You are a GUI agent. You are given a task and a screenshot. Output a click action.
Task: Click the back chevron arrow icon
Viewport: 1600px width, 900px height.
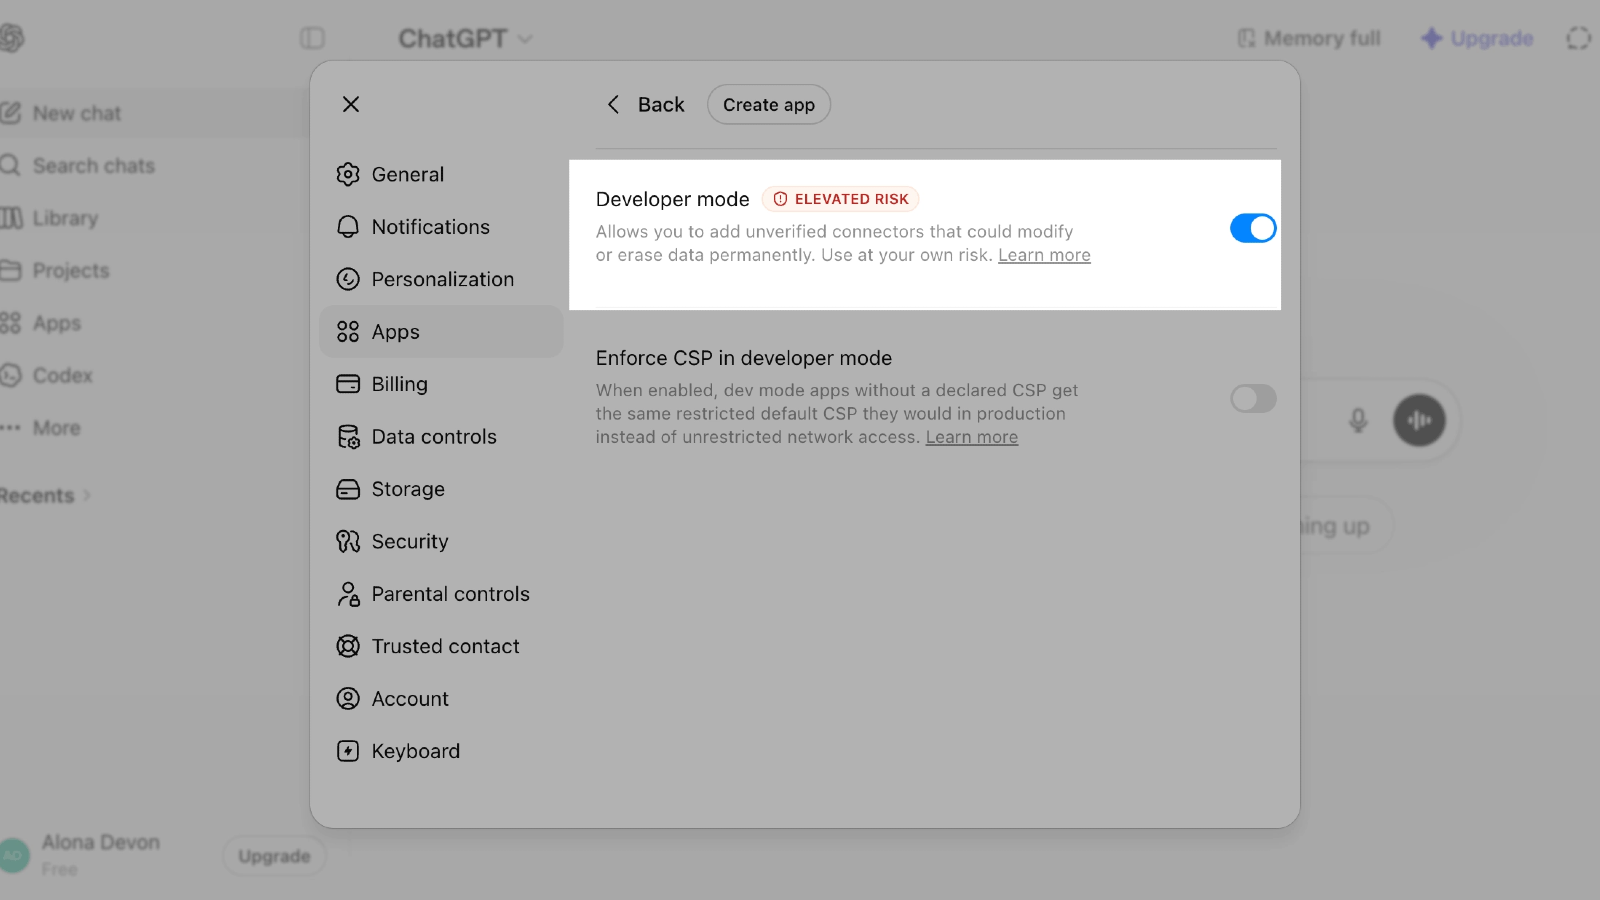point(613,104)
